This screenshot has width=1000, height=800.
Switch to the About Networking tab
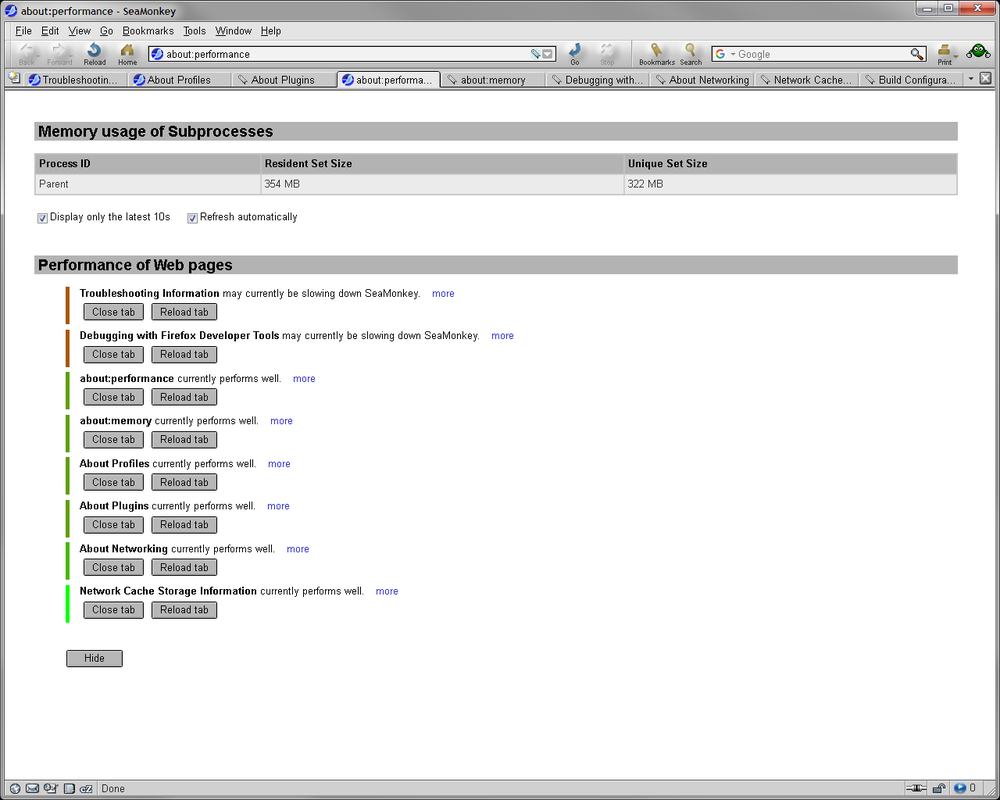coord(703,80)
